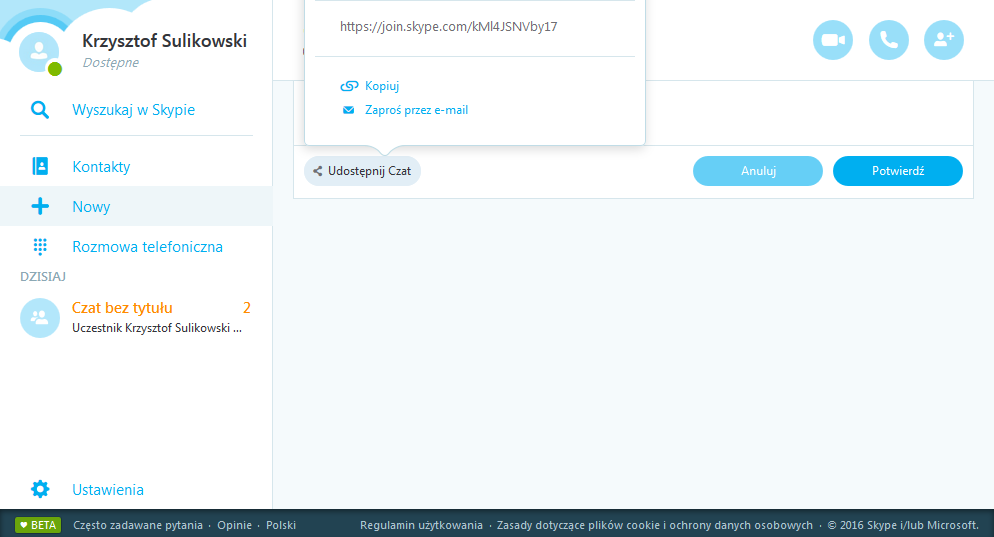Click Kopiuj to copy the link
Viewport: 994px width, 537px height.
(382, 86)
